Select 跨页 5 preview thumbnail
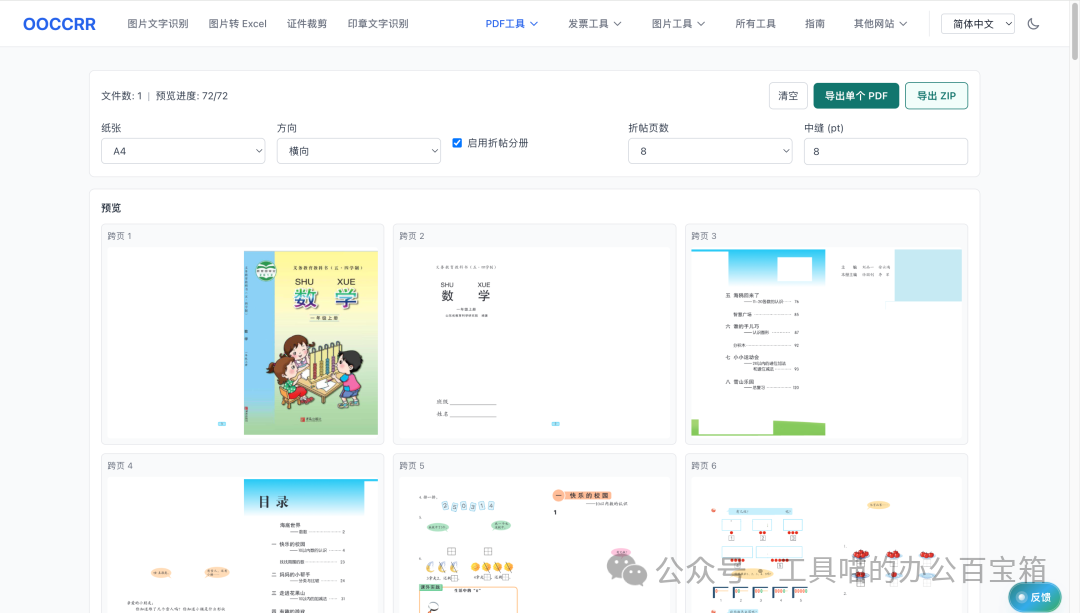This screenshot has height=613, width=1080. coord(534,534)
